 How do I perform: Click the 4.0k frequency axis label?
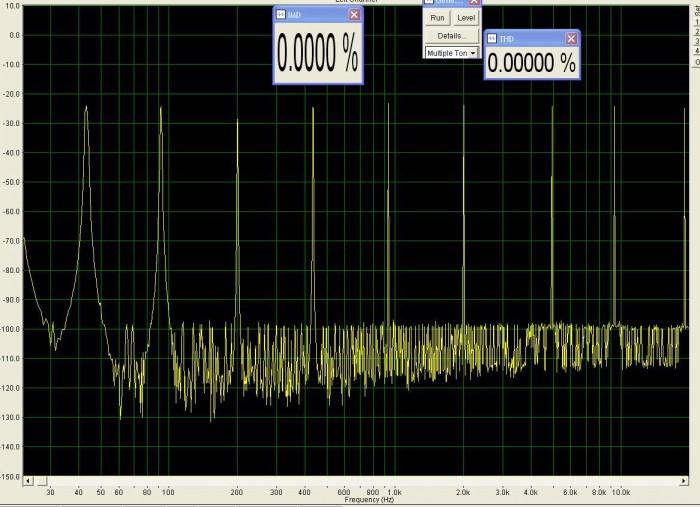pos(531,492)
